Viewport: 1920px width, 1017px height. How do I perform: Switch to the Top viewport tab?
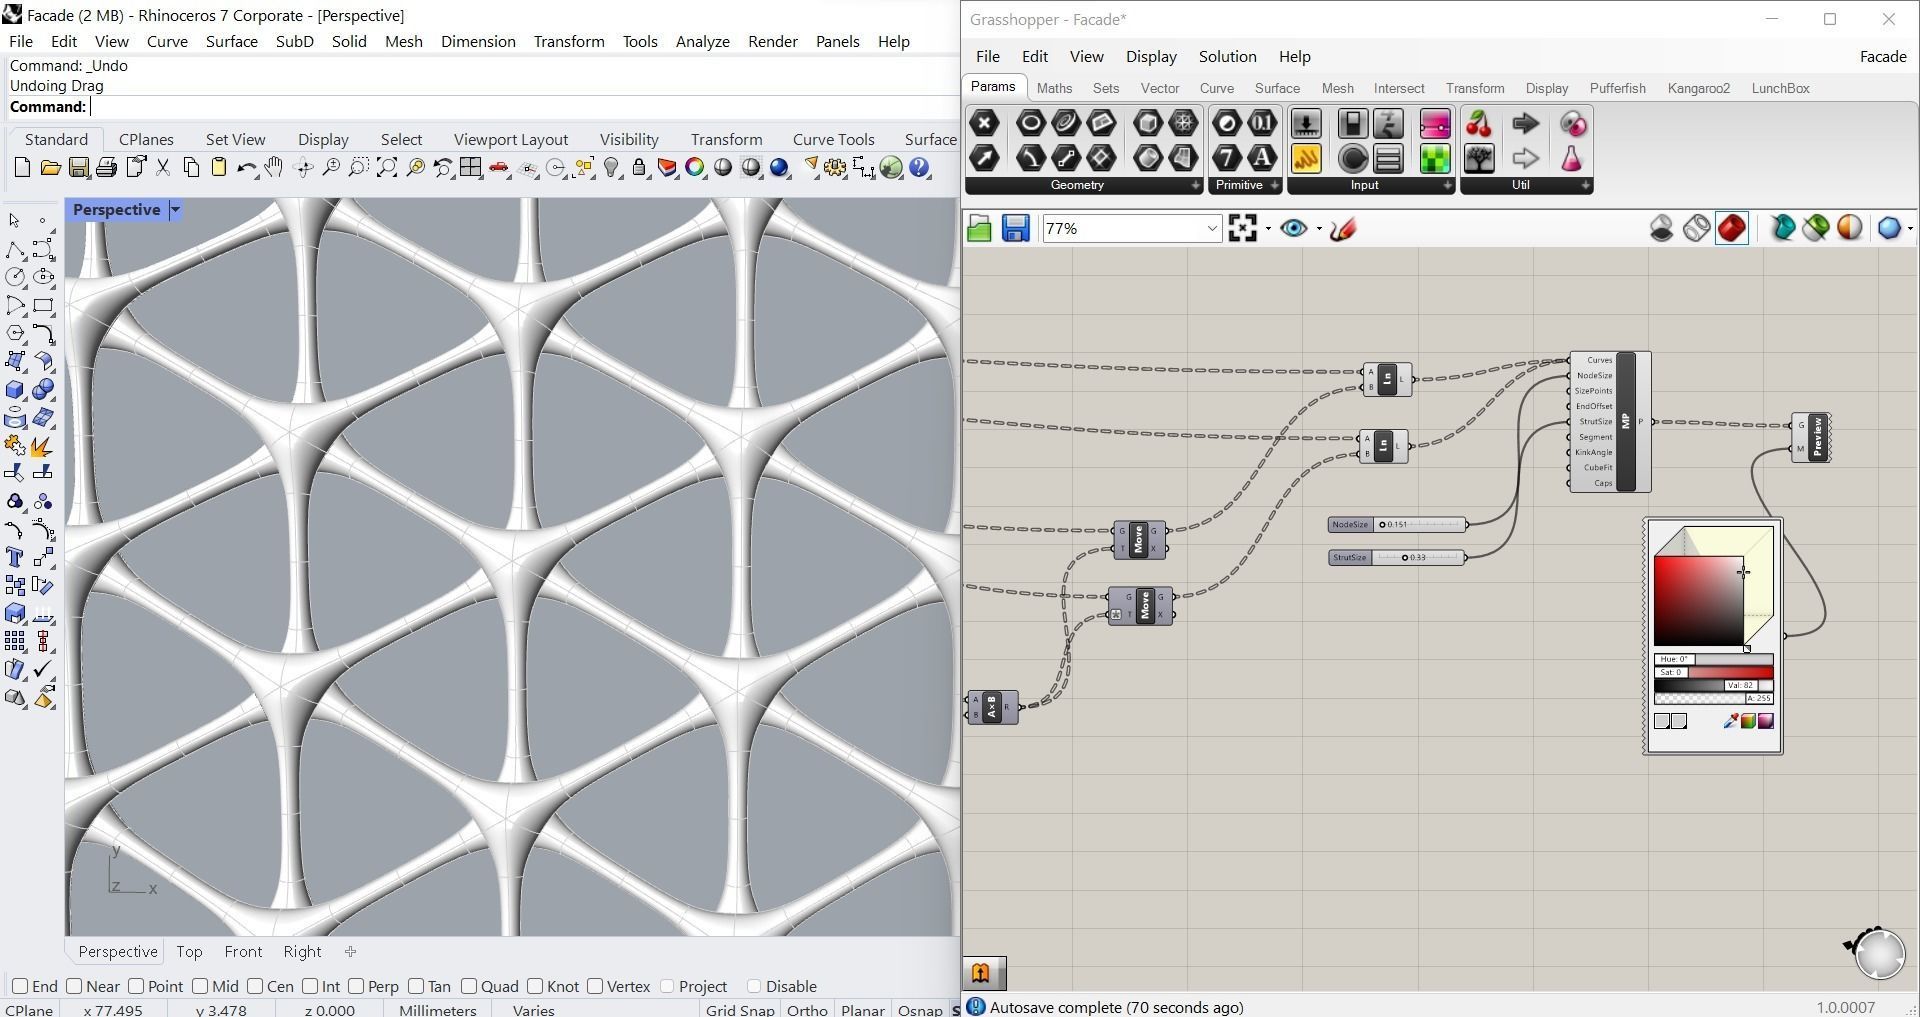pyautogui.click(x=189, y=952)
